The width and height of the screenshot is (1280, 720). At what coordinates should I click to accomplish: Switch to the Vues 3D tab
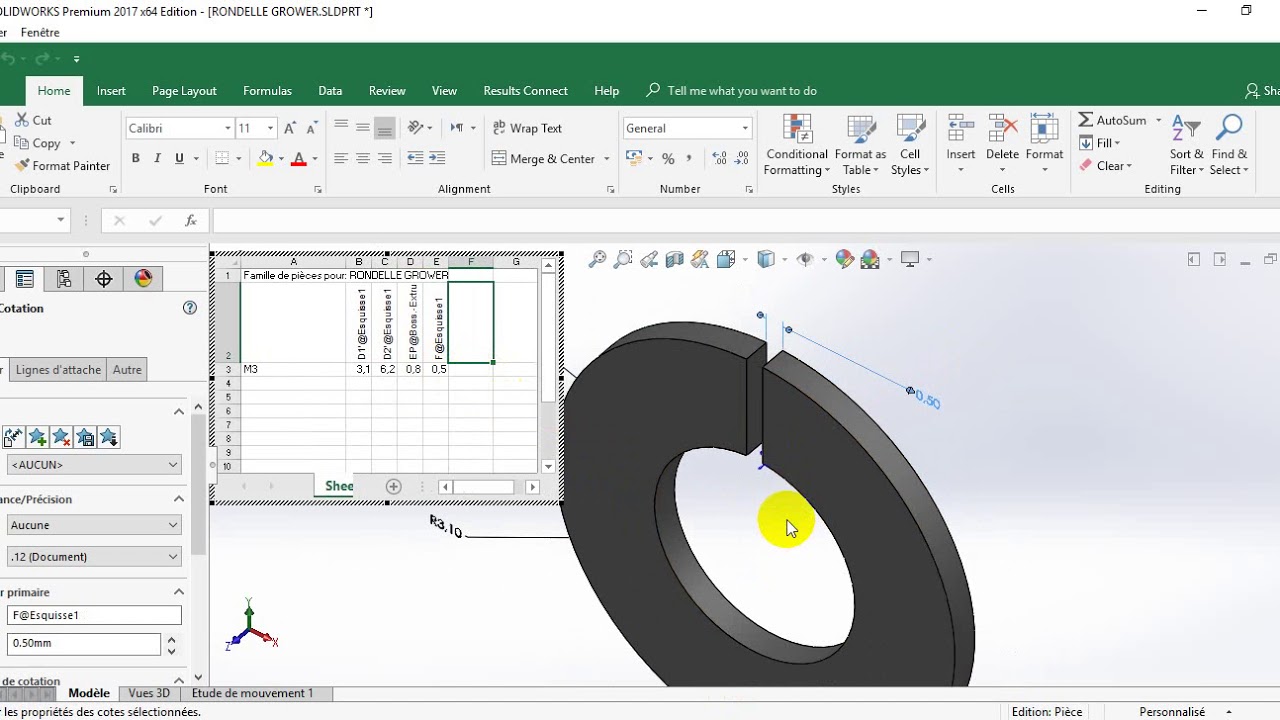pyautogui.click(x=149, y=693)
